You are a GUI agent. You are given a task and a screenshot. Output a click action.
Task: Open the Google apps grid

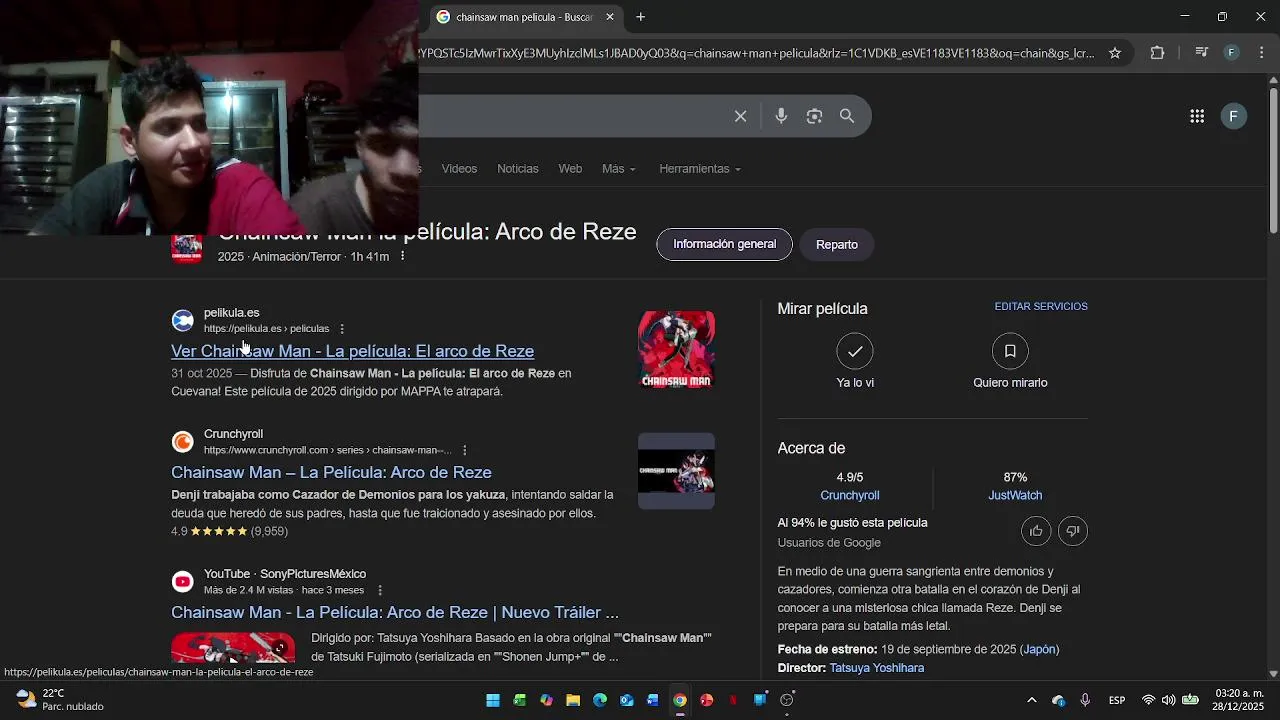pyautogui.click(x=1197, y=116)
